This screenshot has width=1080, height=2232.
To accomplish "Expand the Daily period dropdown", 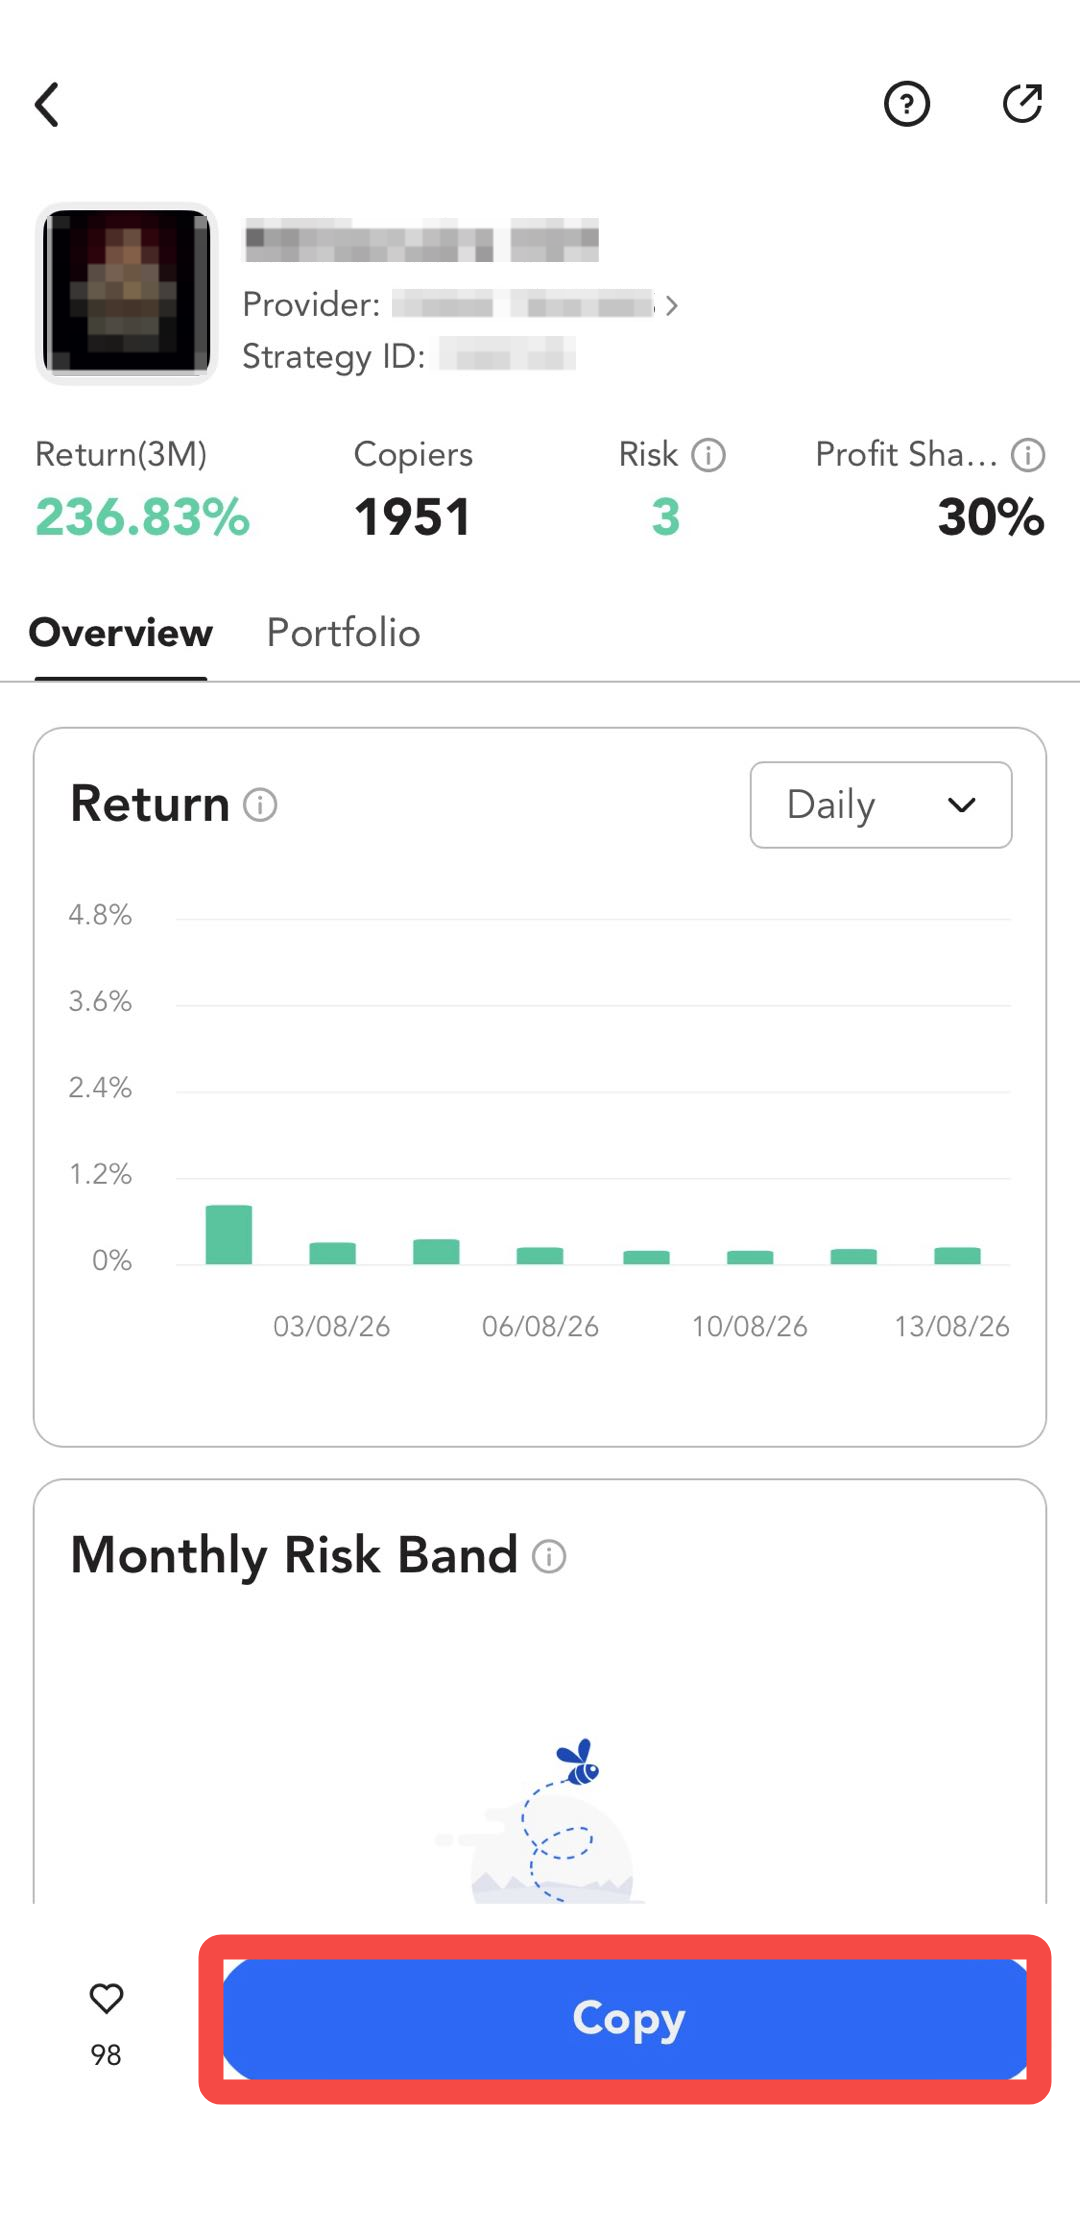I will coord(881,805).
